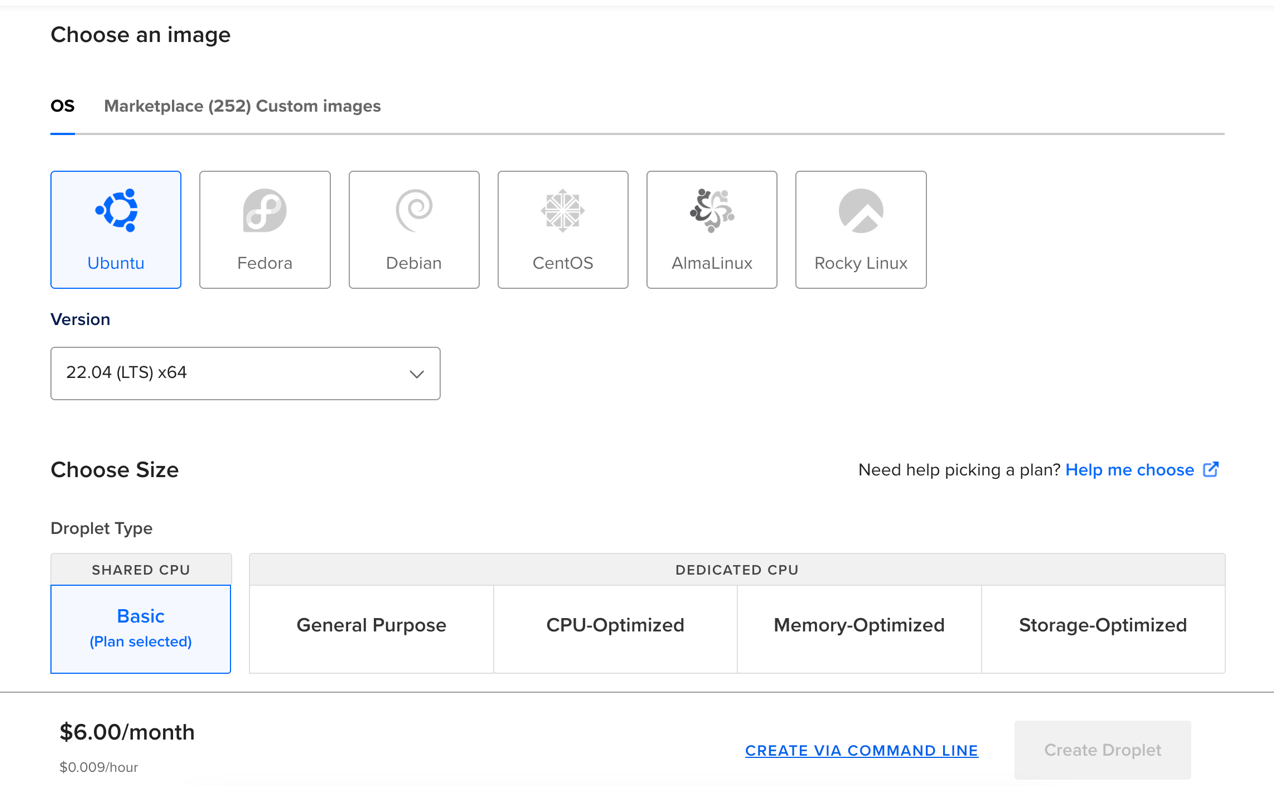Click the SHARED CPU header
The height and width of the screenshot is (786, 1274).
click(x=141, y=570)
